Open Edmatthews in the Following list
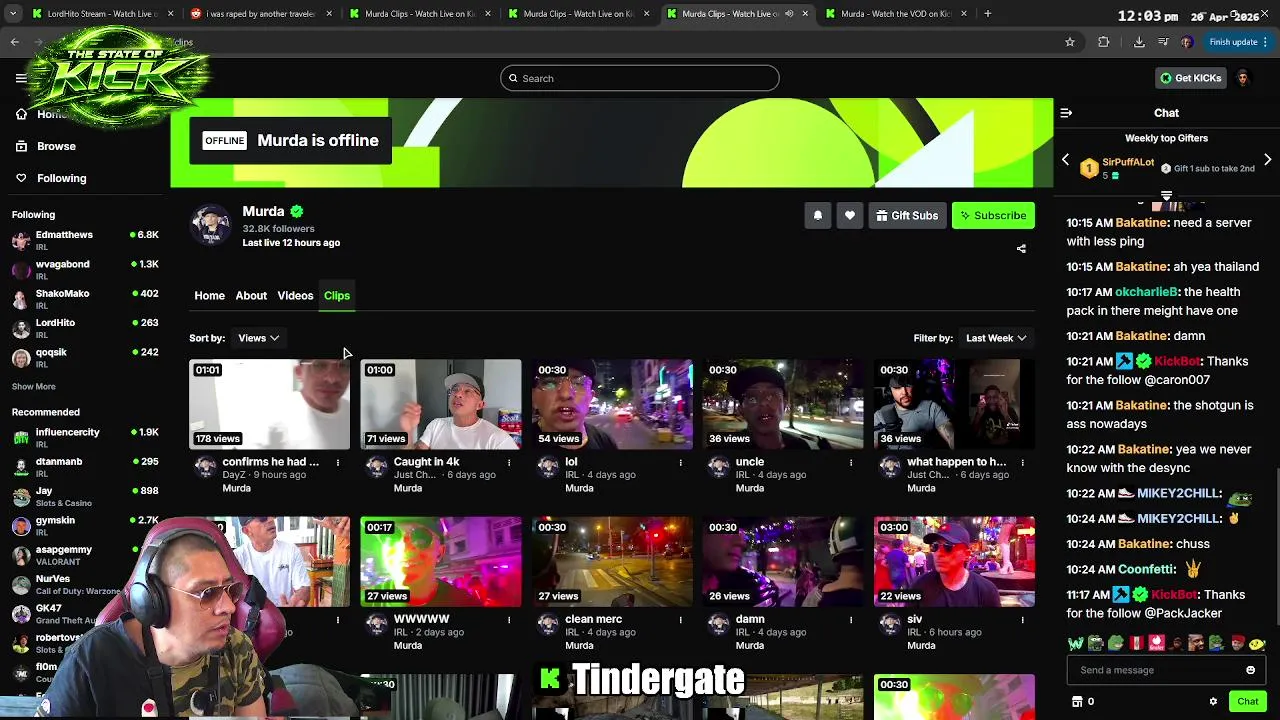This screenshot has height=720, width=1280. [x=85, y=240]
